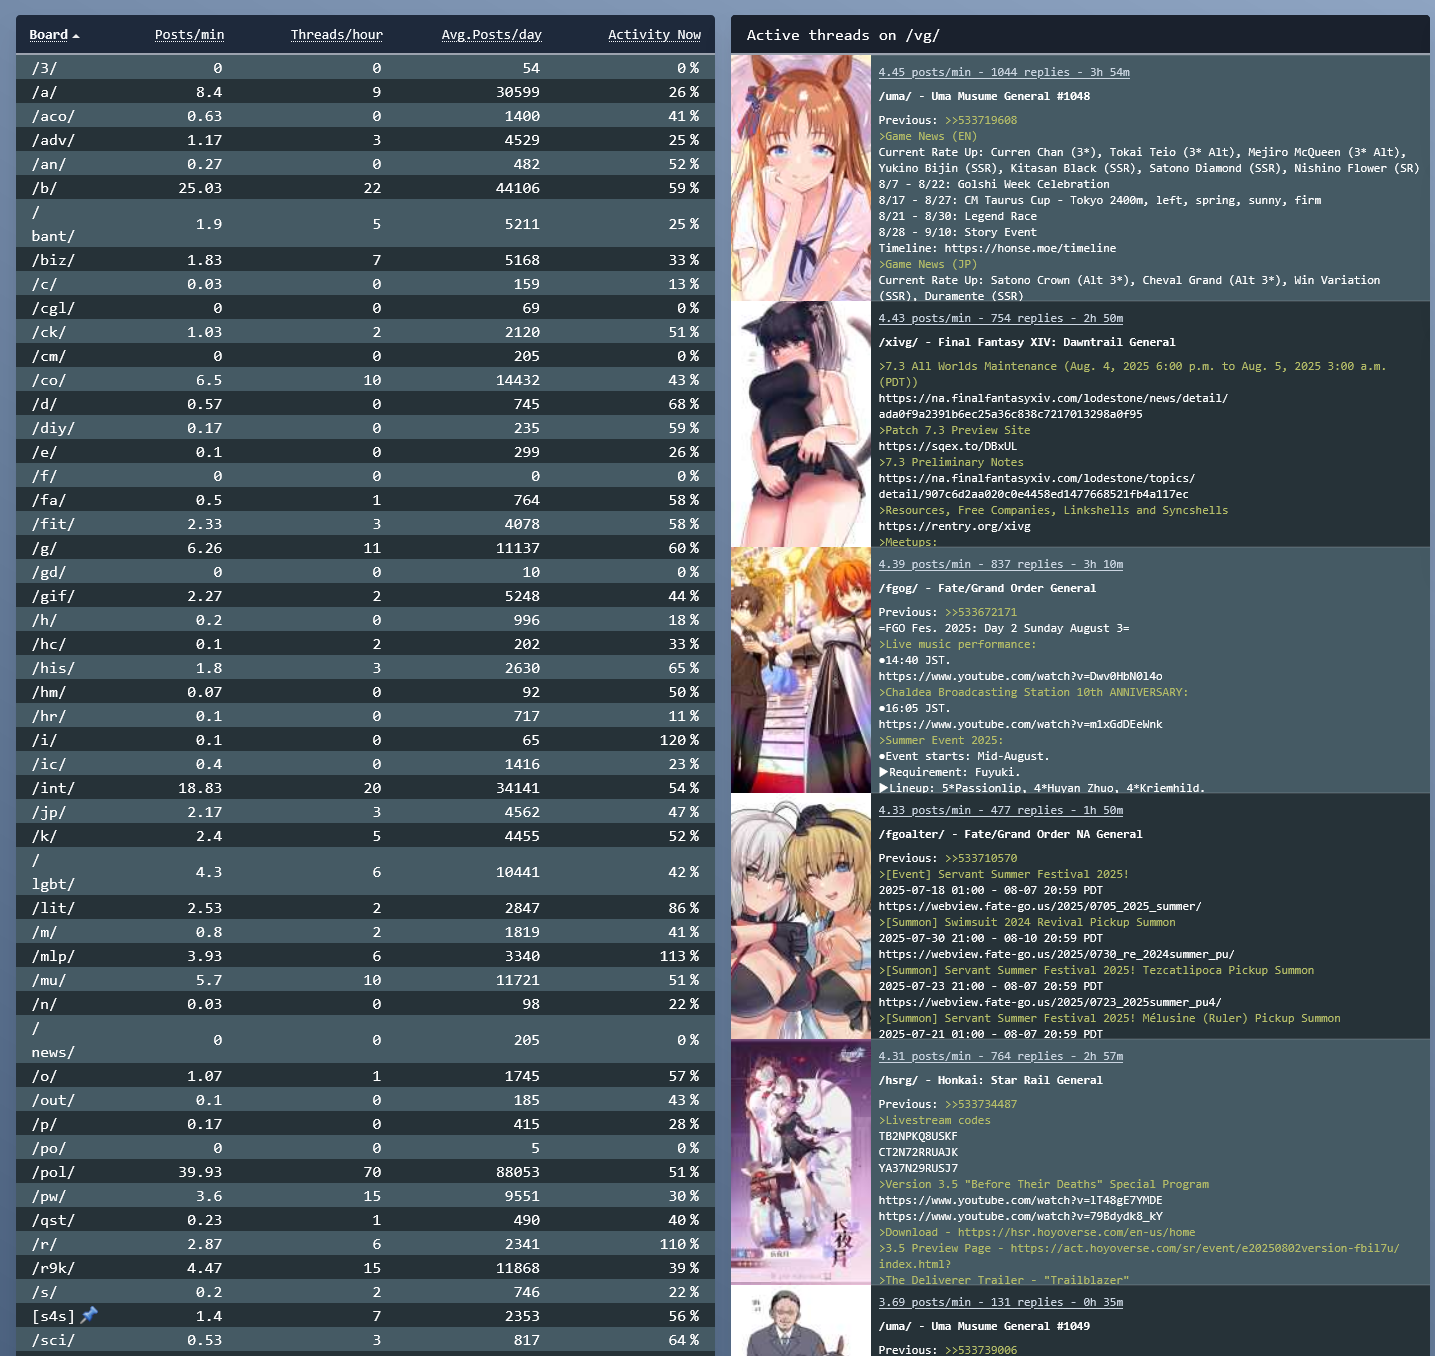
Task: Click the 113% activity value for /mlp/
Action: pyautogui.click(x=679, y=956)
